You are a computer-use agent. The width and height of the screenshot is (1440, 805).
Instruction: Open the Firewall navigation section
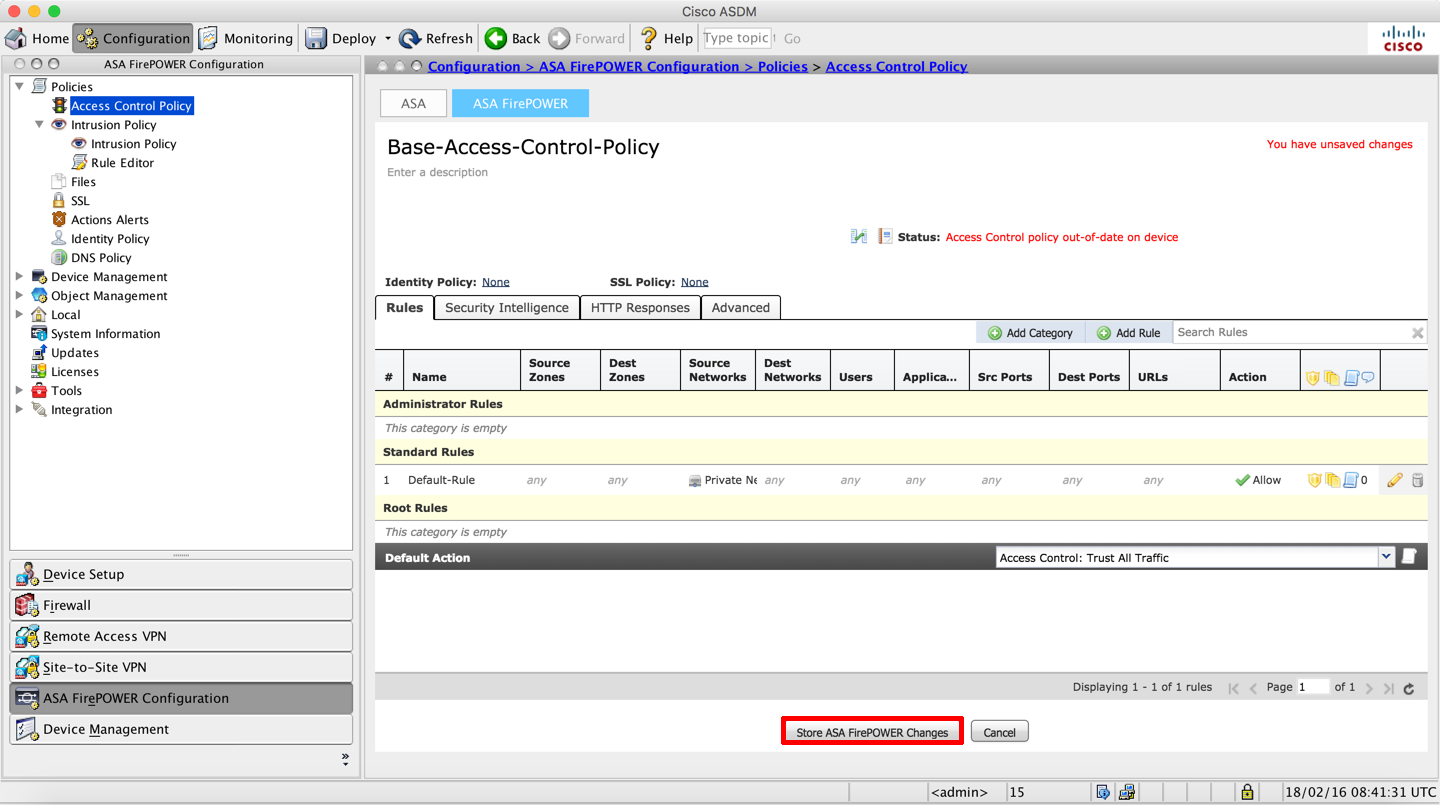(x=181, y=605)
